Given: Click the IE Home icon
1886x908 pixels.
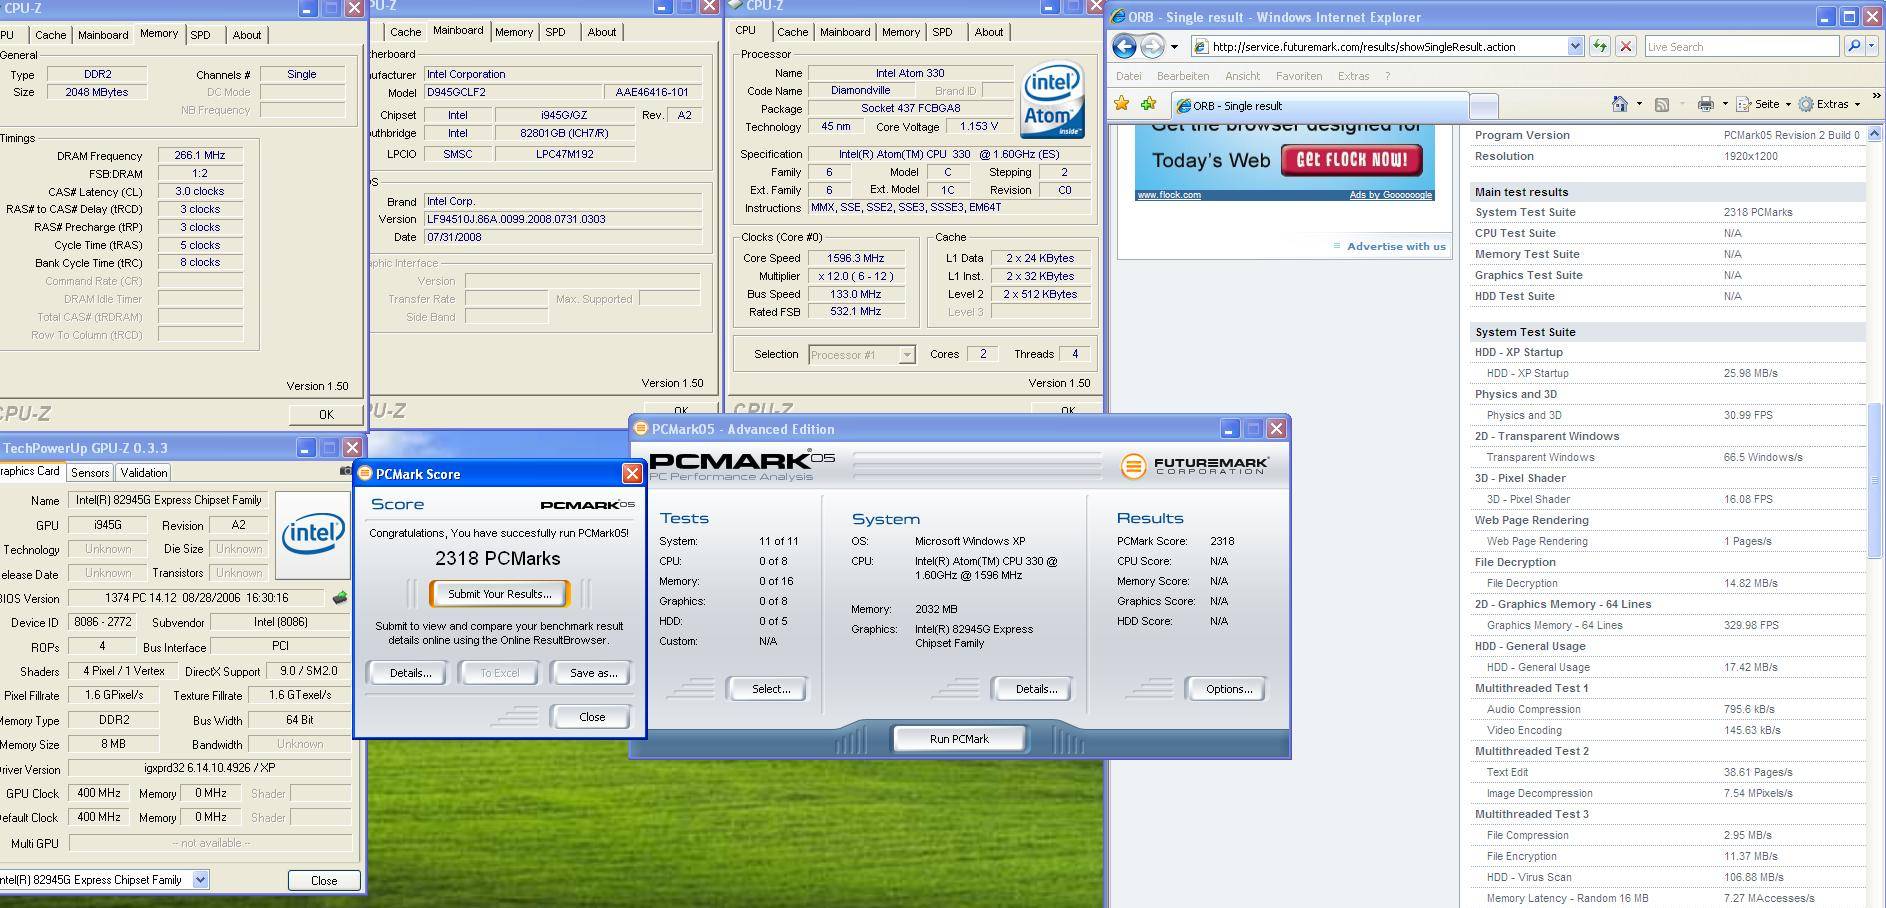Looking at the screenshot, I should click(1620, 104).
